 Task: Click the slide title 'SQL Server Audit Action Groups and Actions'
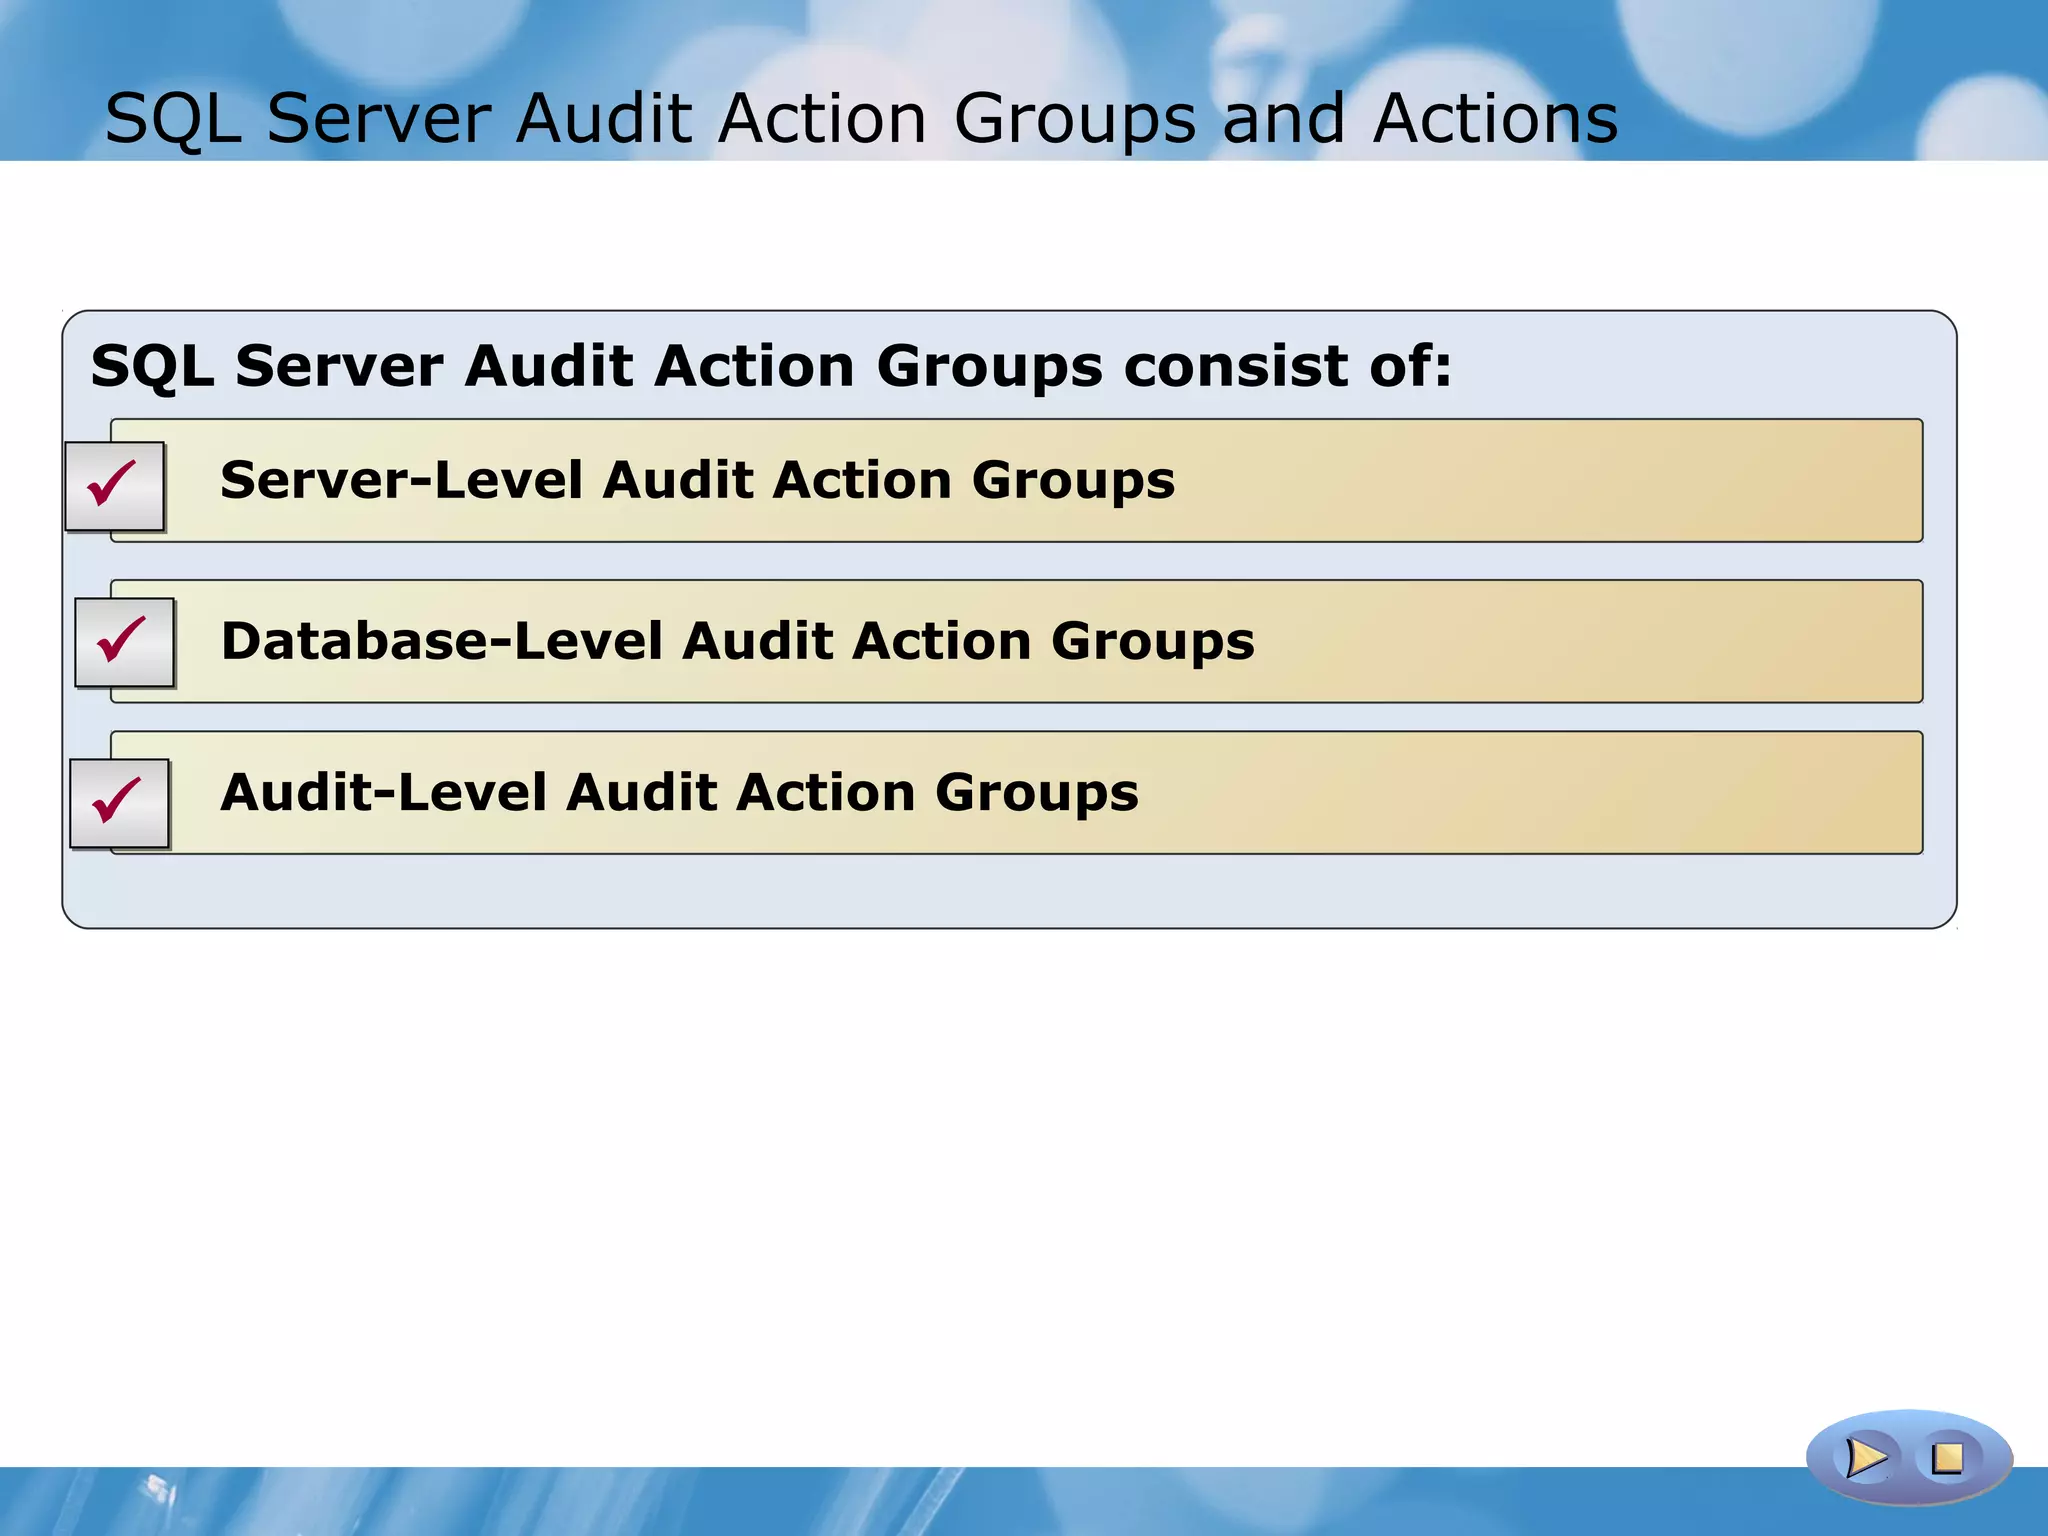[x=861, y=119]
